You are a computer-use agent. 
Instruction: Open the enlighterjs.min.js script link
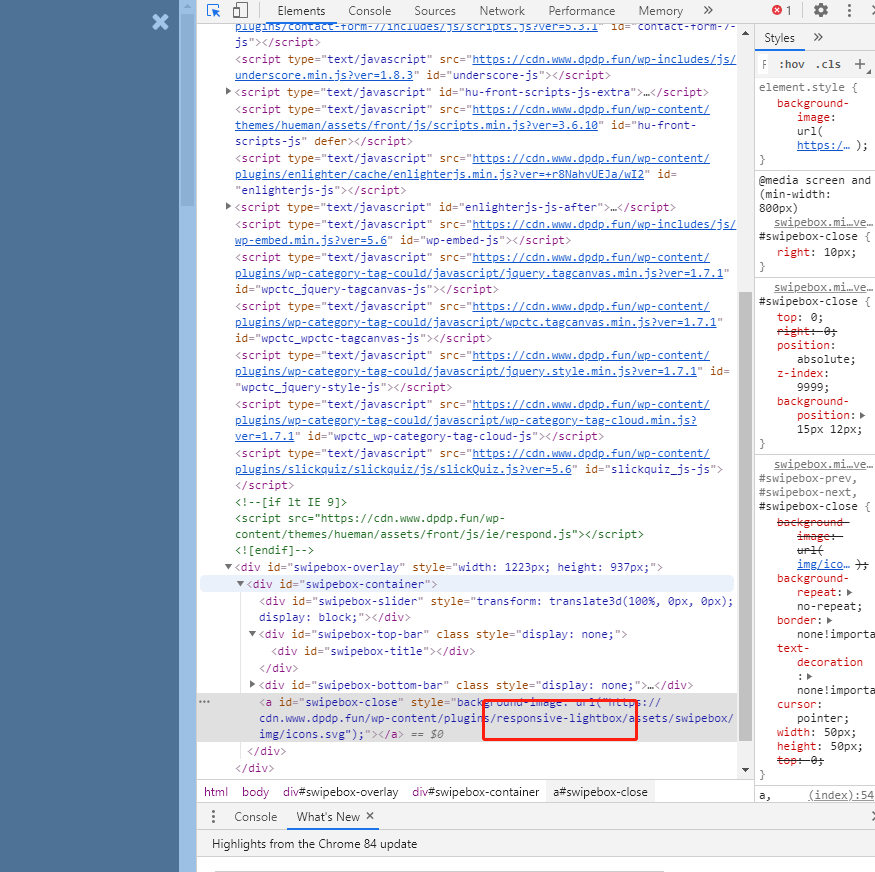[x=472, y=166]
